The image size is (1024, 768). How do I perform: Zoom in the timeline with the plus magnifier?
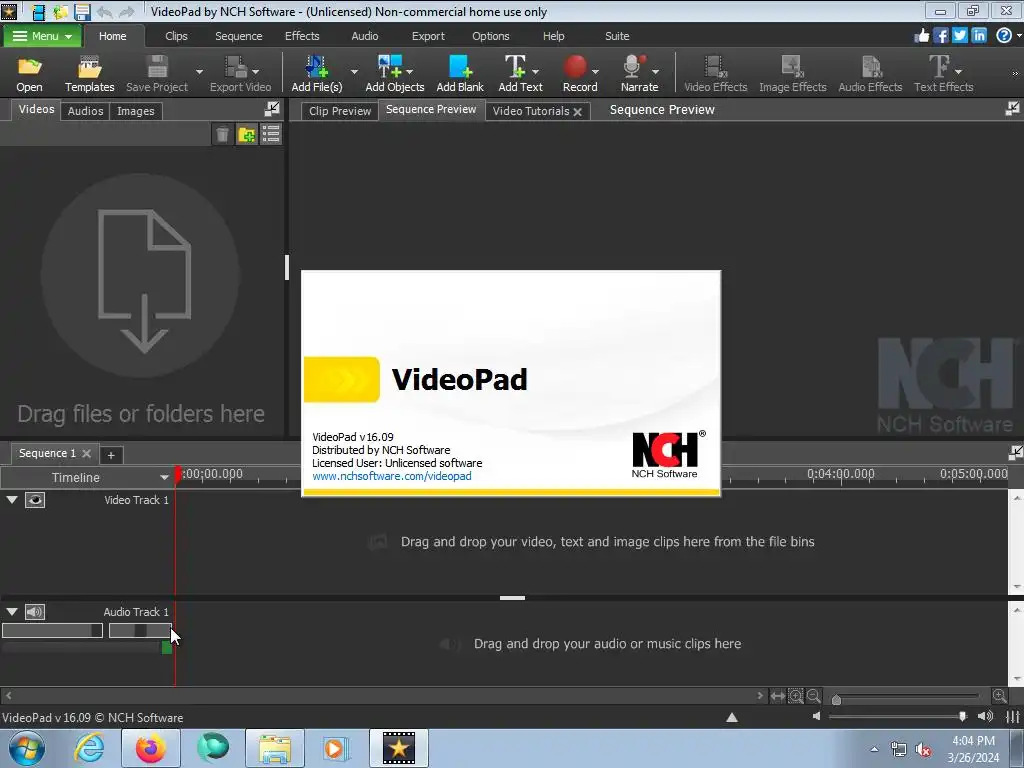tap(999, 696)
